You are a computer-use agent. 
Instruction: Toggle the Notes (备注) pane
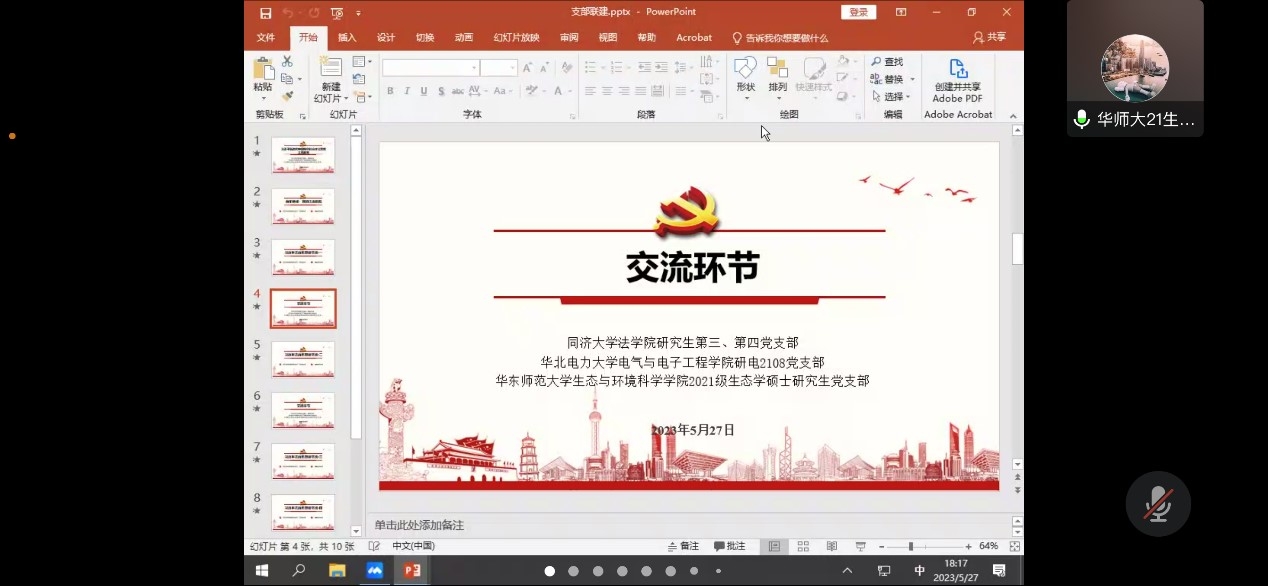[684, 547]
